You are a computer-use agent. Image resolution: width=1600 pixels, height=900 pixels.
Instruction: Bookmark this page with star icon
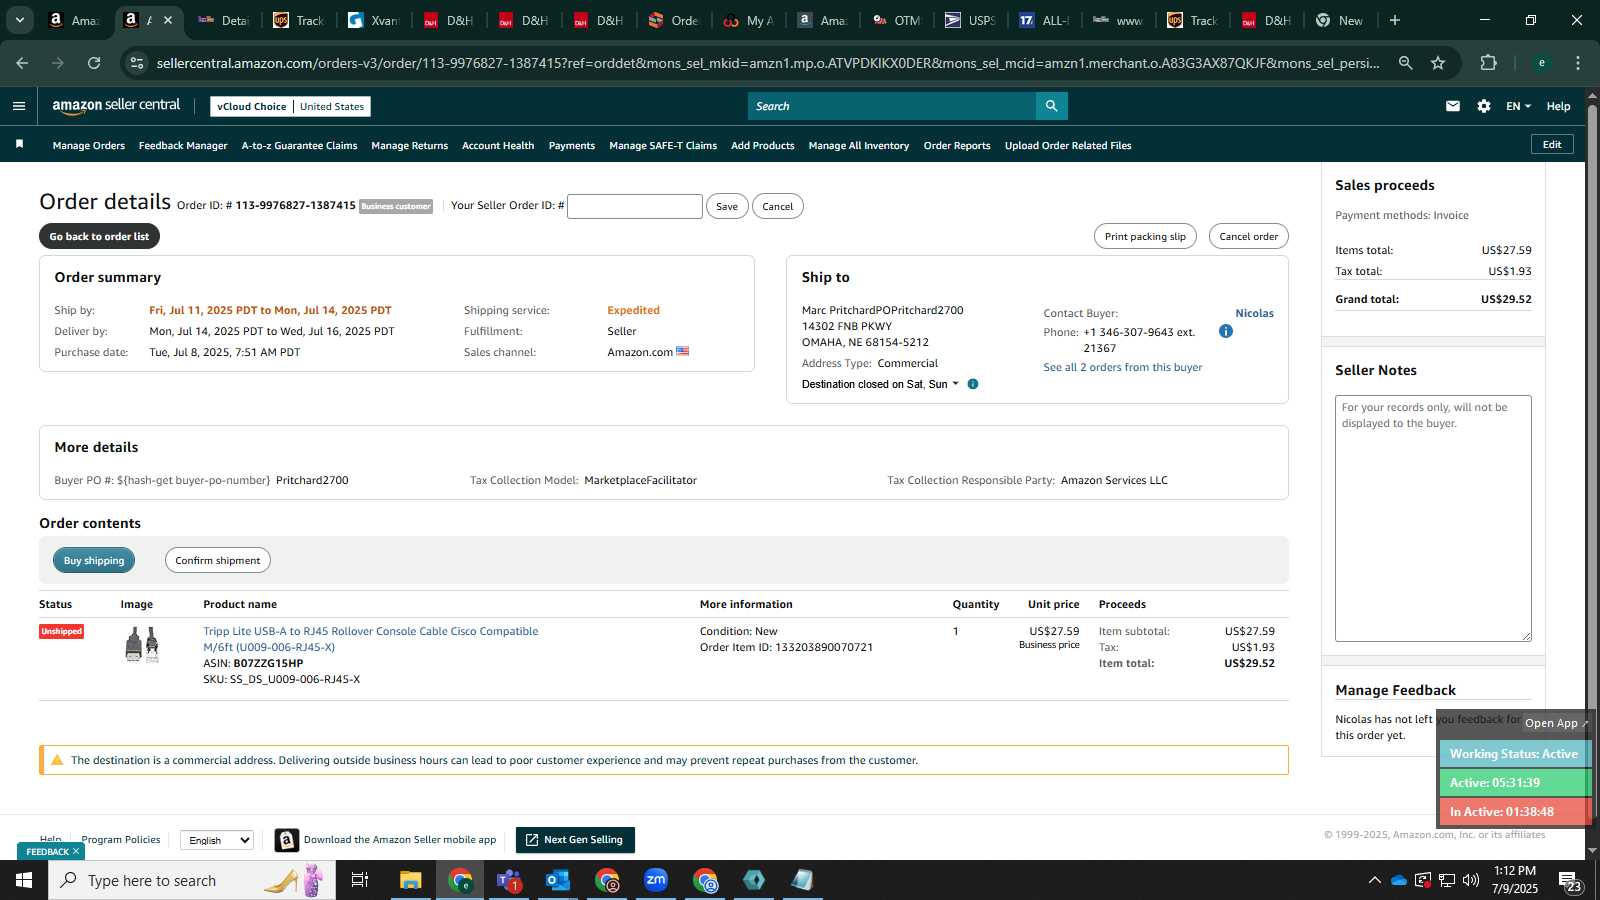pos(1438,63)
